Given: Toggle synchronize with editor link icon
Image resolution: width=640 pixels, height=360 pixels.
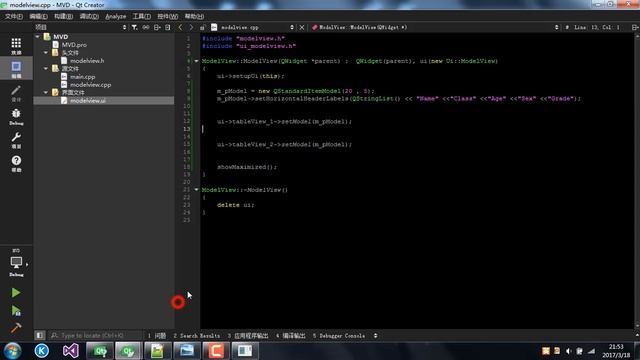Looking at the screenshot, I should pyautogui.click(x=146, y=27).
